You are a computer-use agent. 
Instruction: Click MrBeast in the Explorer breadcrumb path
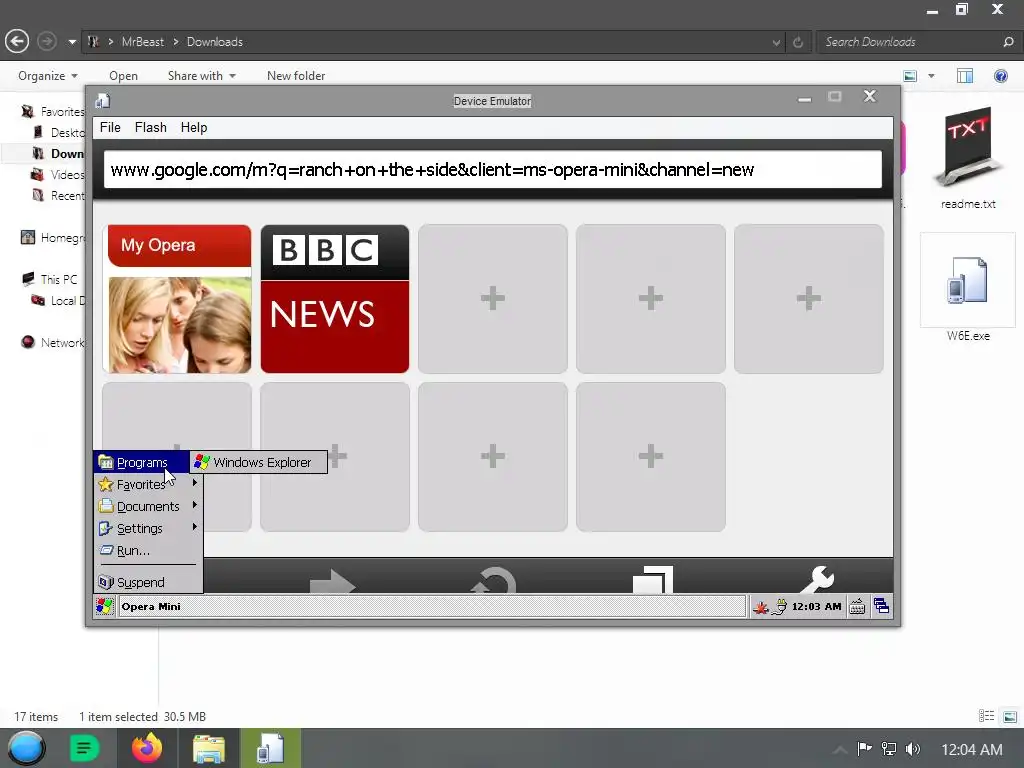click(x=143, y=42)
